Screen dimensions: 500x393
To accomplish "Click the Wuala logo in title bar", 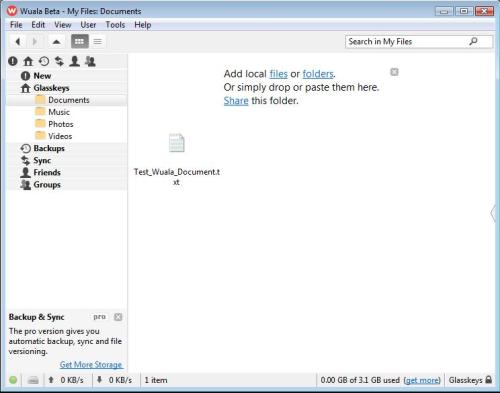I will coord(12,11).
